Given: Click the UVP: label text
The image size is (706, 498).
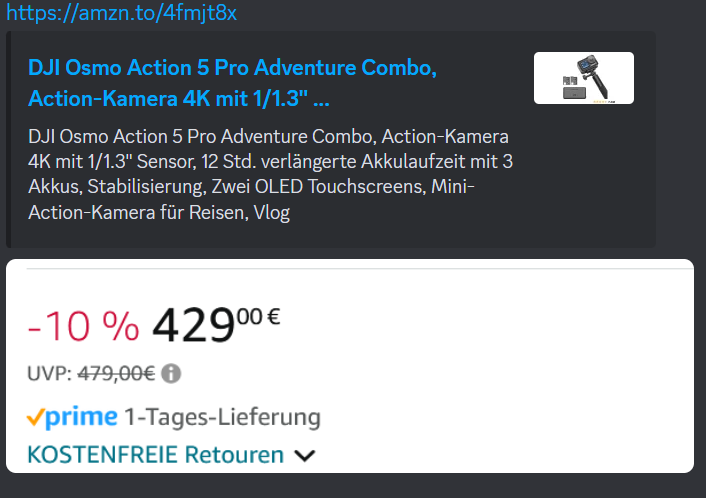Looking at the screenshot, I should [50, 373].
